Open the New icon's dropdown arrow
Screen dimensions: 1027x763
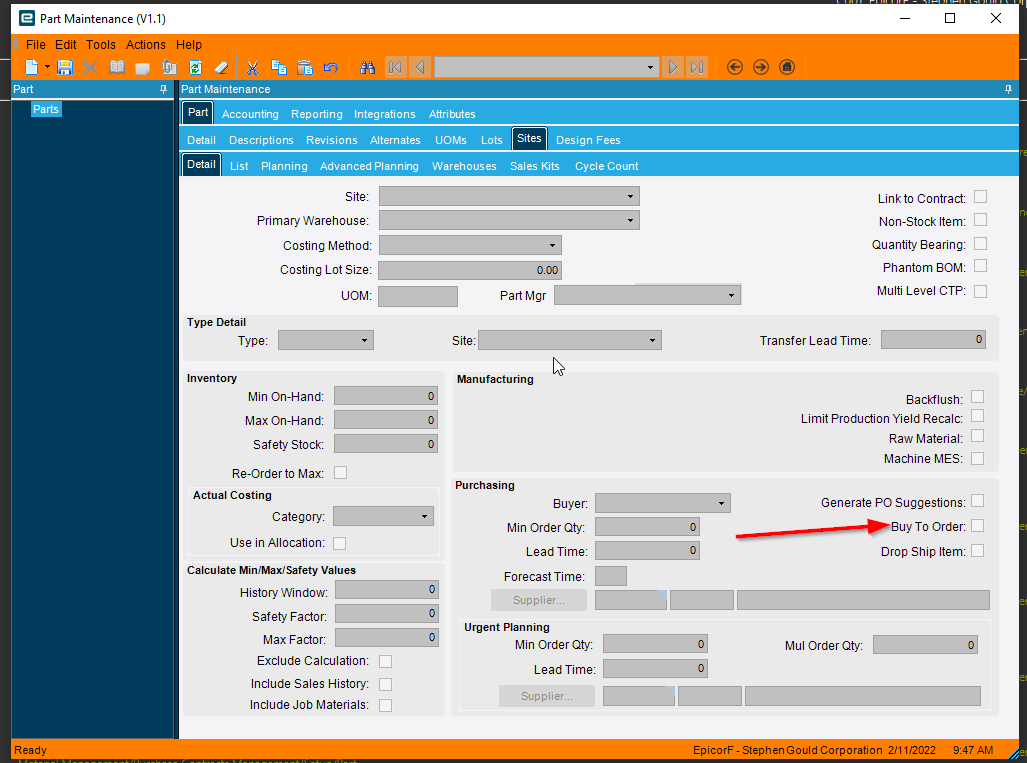47,67
